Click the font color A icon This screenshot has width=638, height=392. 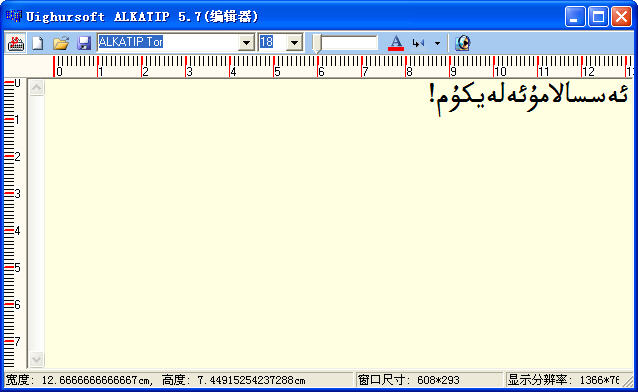(396, 43)
